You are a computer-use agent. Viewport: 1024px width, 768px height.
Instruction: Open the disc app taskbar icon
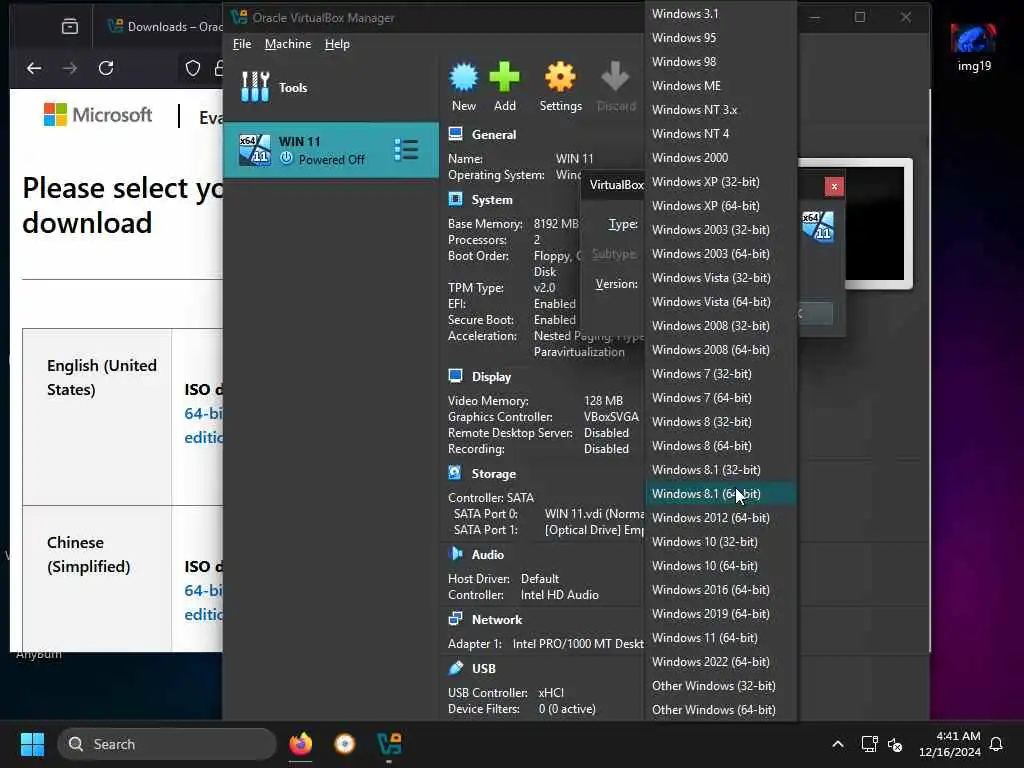pos(344,744)
